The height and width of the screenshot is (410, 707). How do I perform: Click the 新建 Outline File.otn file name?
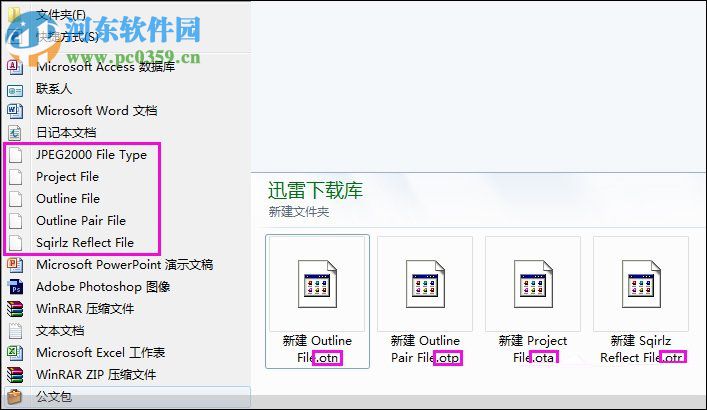pos(317,349)
